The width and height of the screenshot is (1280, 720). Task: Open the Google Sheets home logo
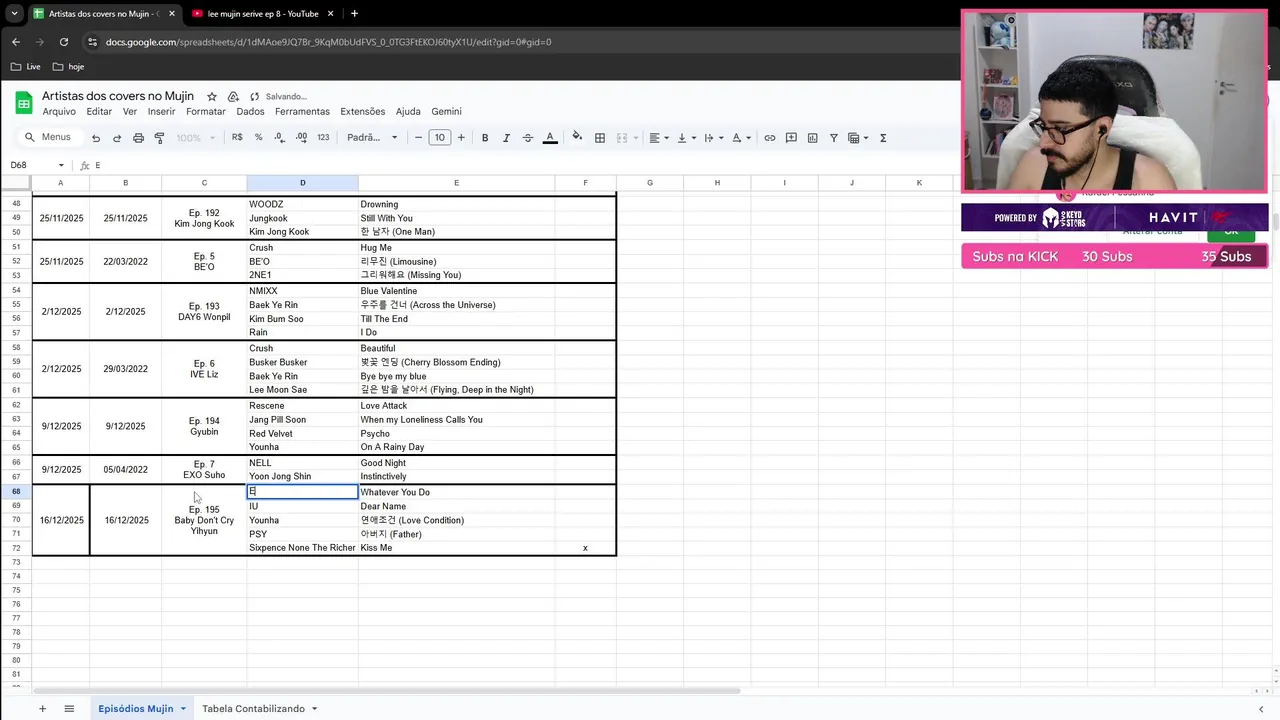(24, 103)
